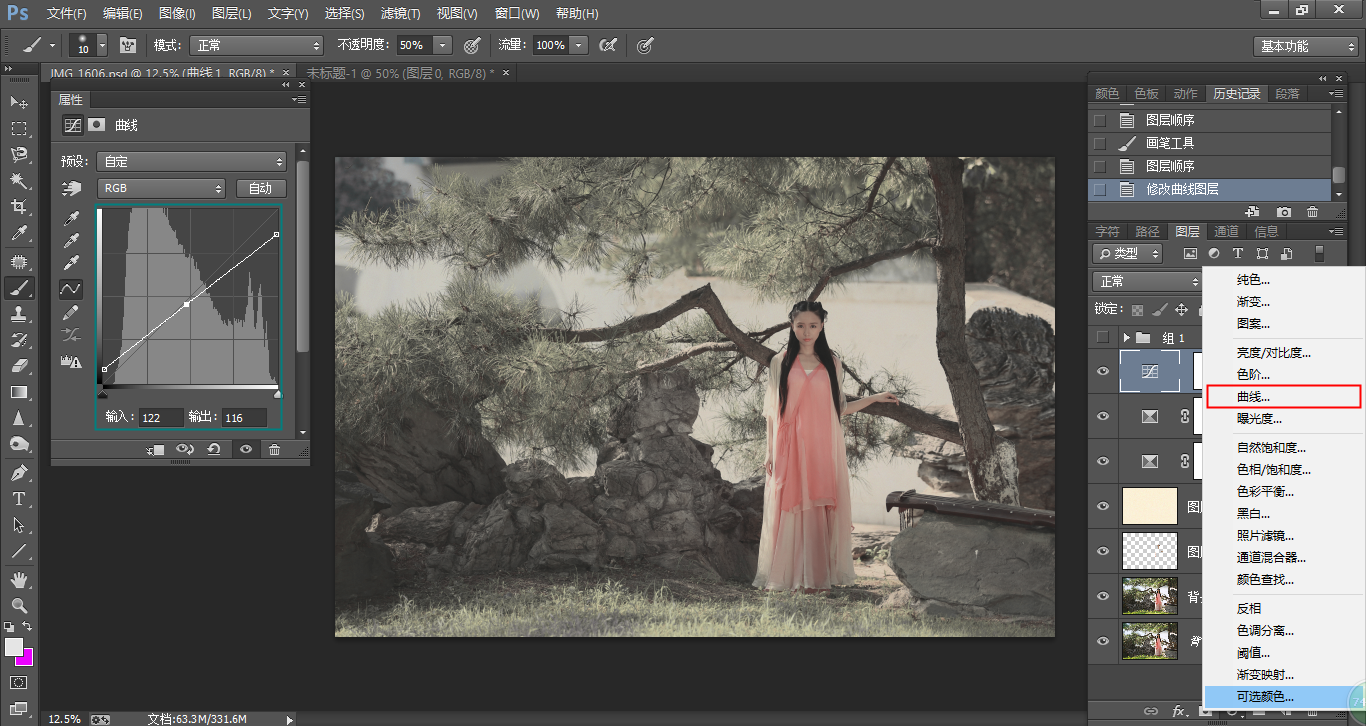Open the 图像(I) menu
Image resolution: width=1366 pixels, height=726 pixels.
(177, 14)
